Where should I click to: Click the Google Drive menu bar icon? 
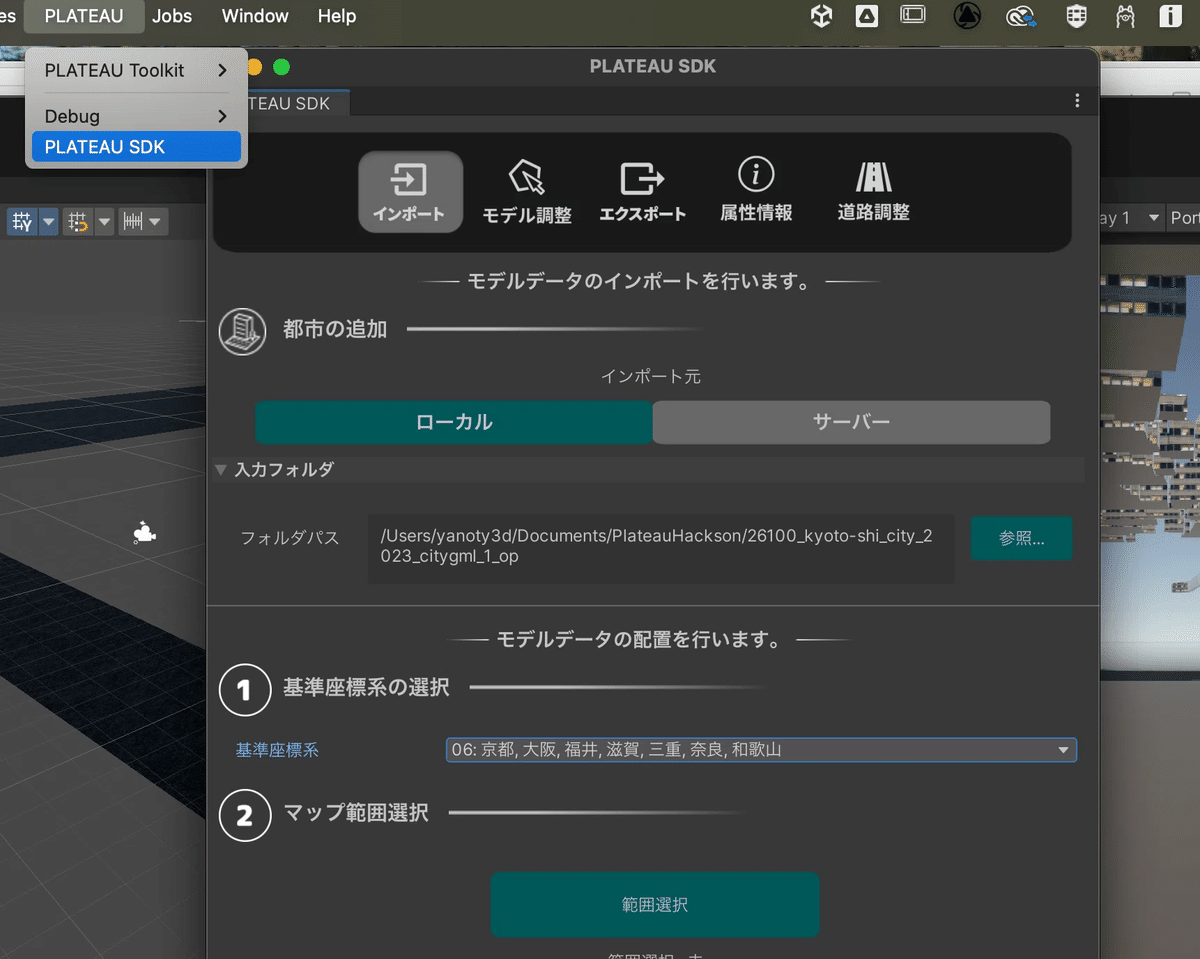click(867, 16)
